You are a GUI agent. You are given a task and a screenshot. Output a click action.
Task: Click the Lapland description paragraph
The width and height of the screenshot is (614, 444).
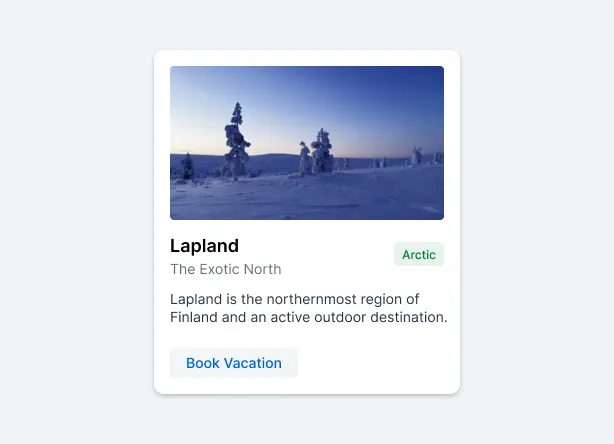(x=308, y=308)
